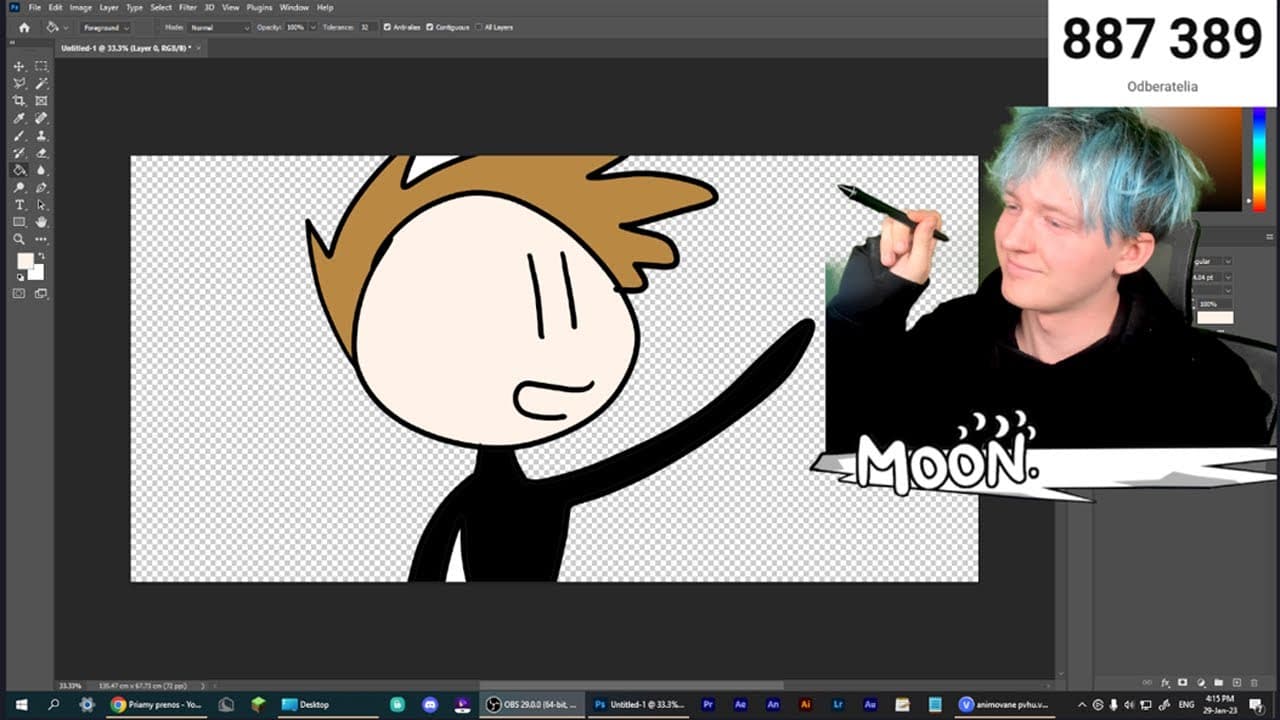Viewport: 1280px width, 720px height.
Task: Open Premiere Pro from the taskbar
Action: point(708,704)
